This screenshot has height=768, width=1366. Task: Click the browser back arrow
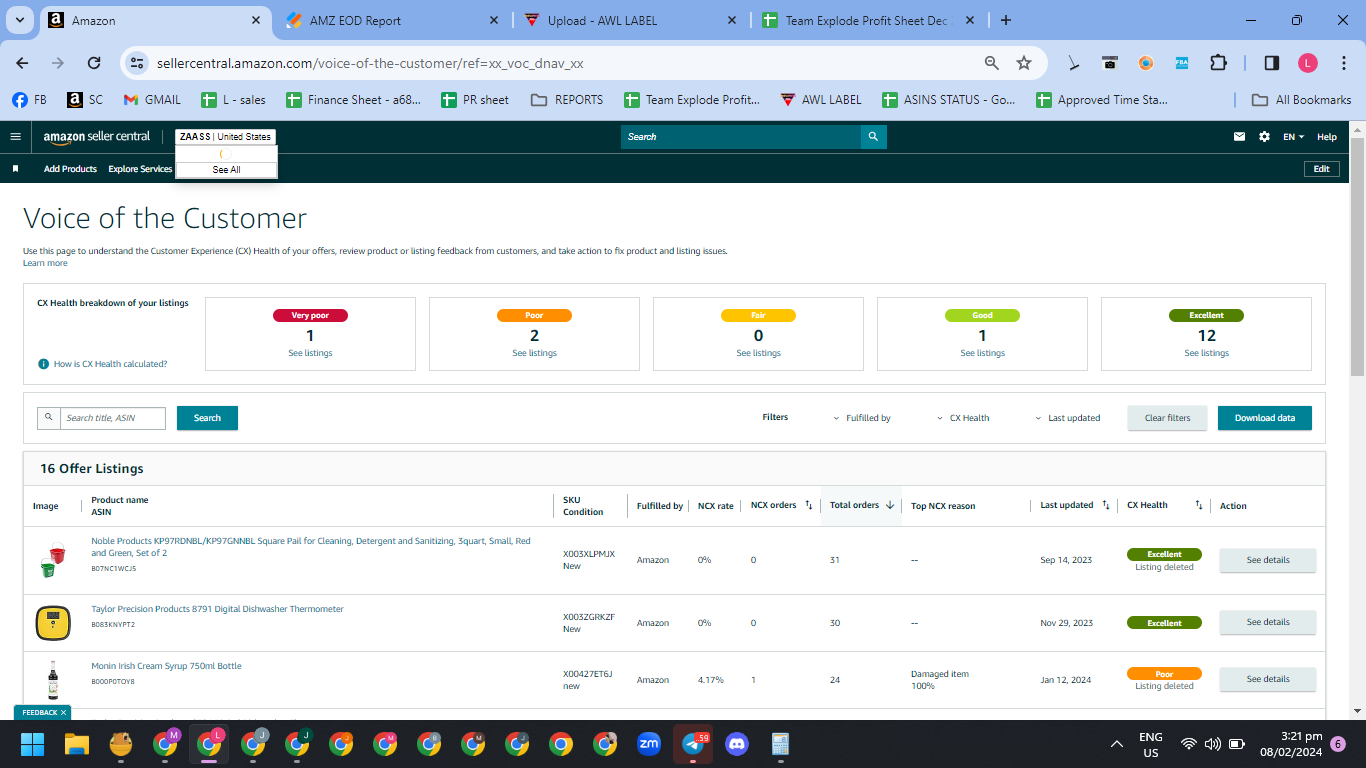pos(22,63)
